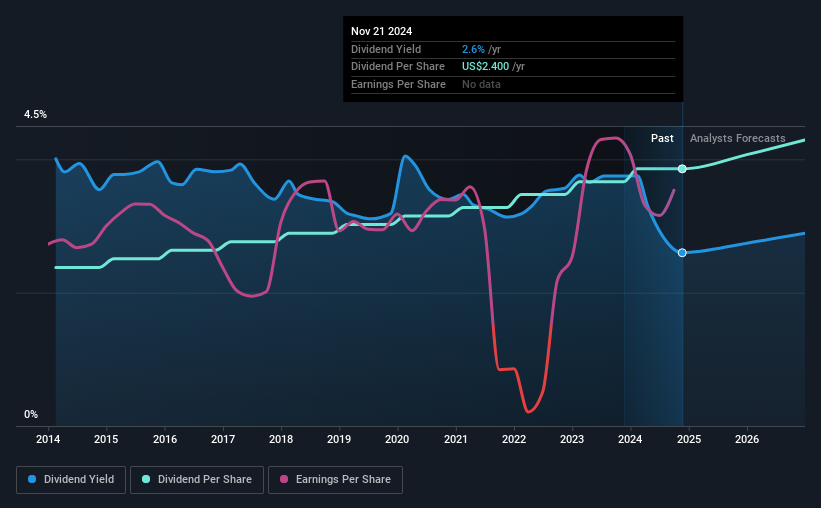Click the US$2.400 dividend per share value
The width and height of the screenshot is (821, 508).
tap(485, 67)
